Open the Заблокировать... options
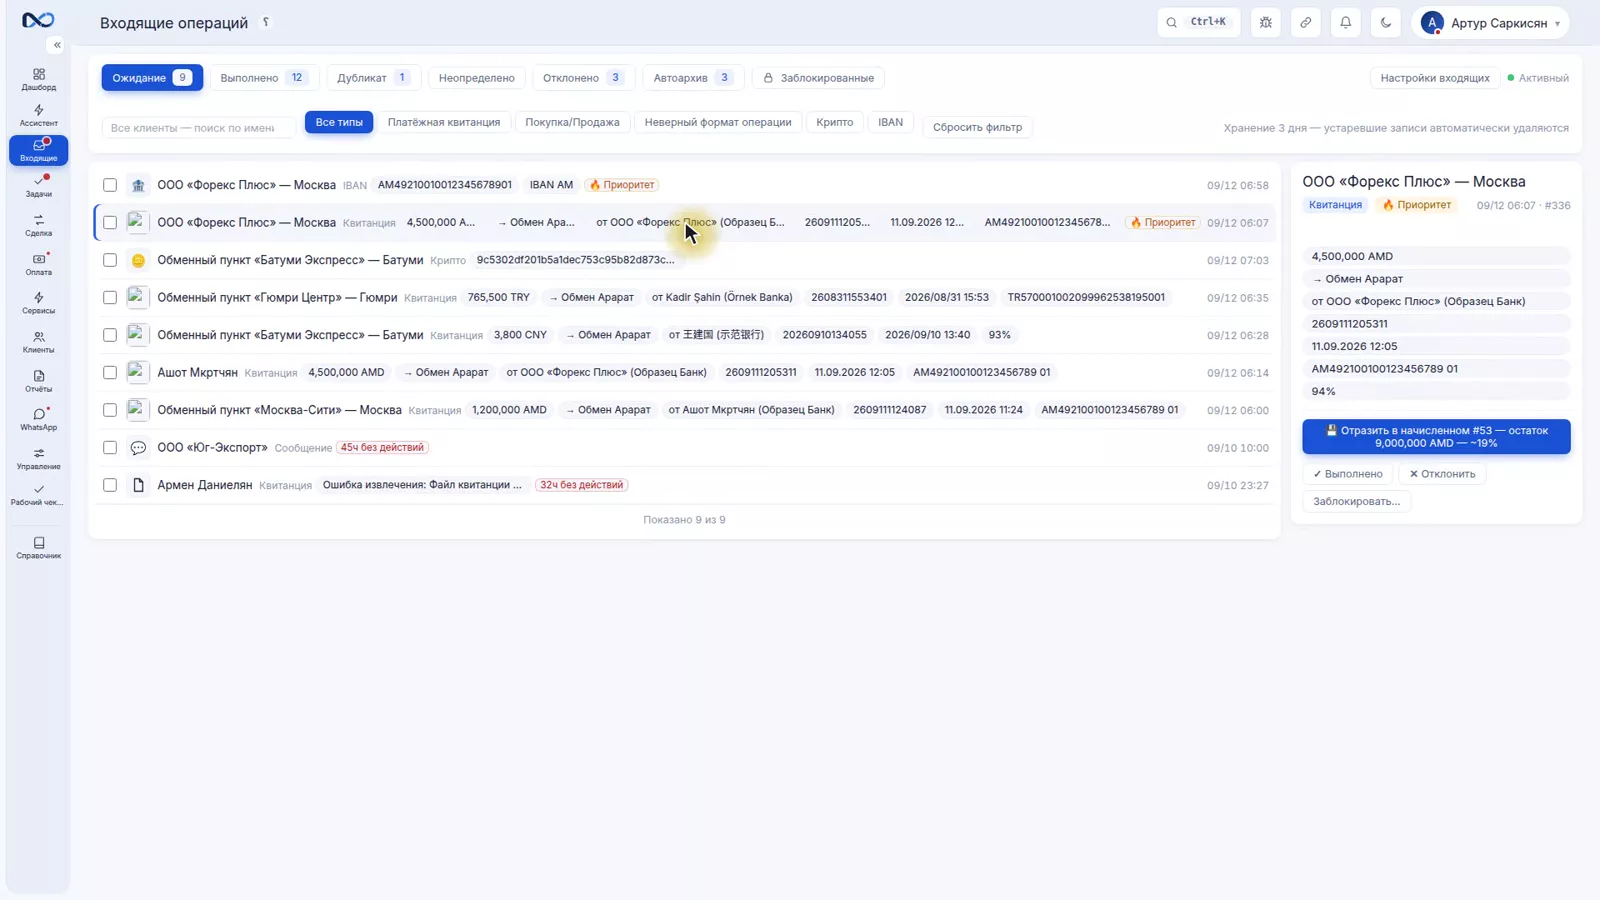 (1356, 501)
